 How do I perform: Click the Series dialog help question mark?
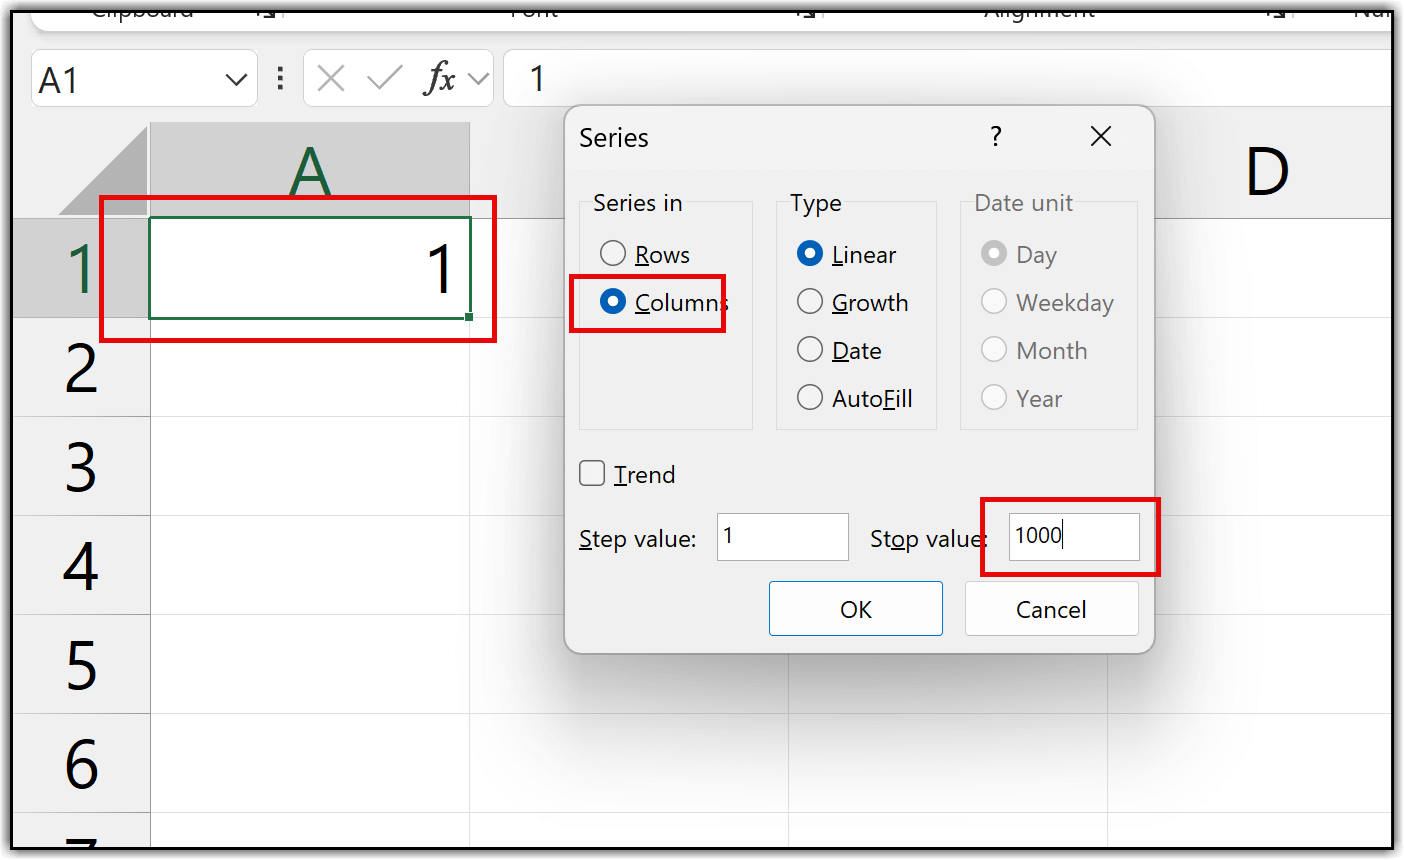(x=995, y=137)
